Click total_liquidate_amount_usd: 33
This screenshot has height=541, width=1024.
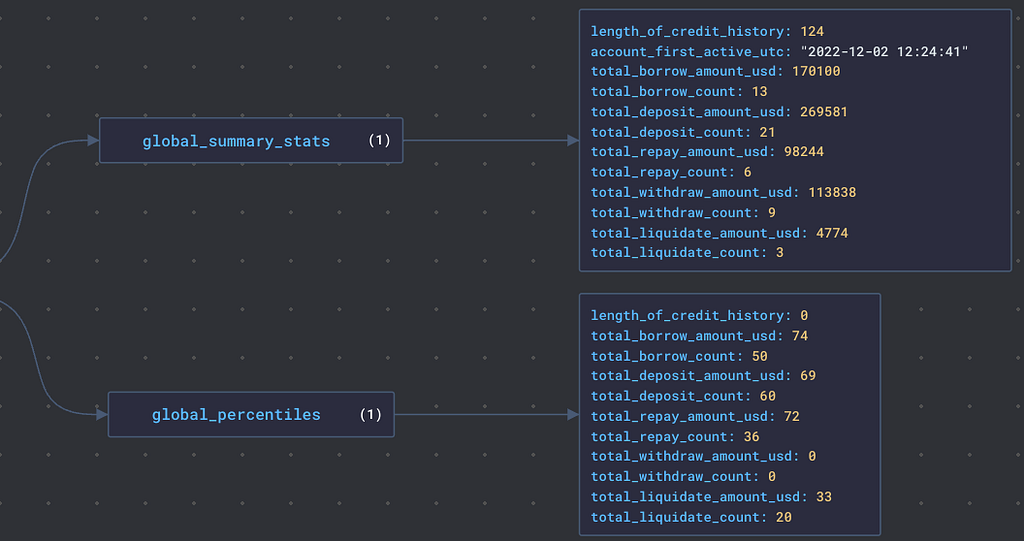coord(712,497)
